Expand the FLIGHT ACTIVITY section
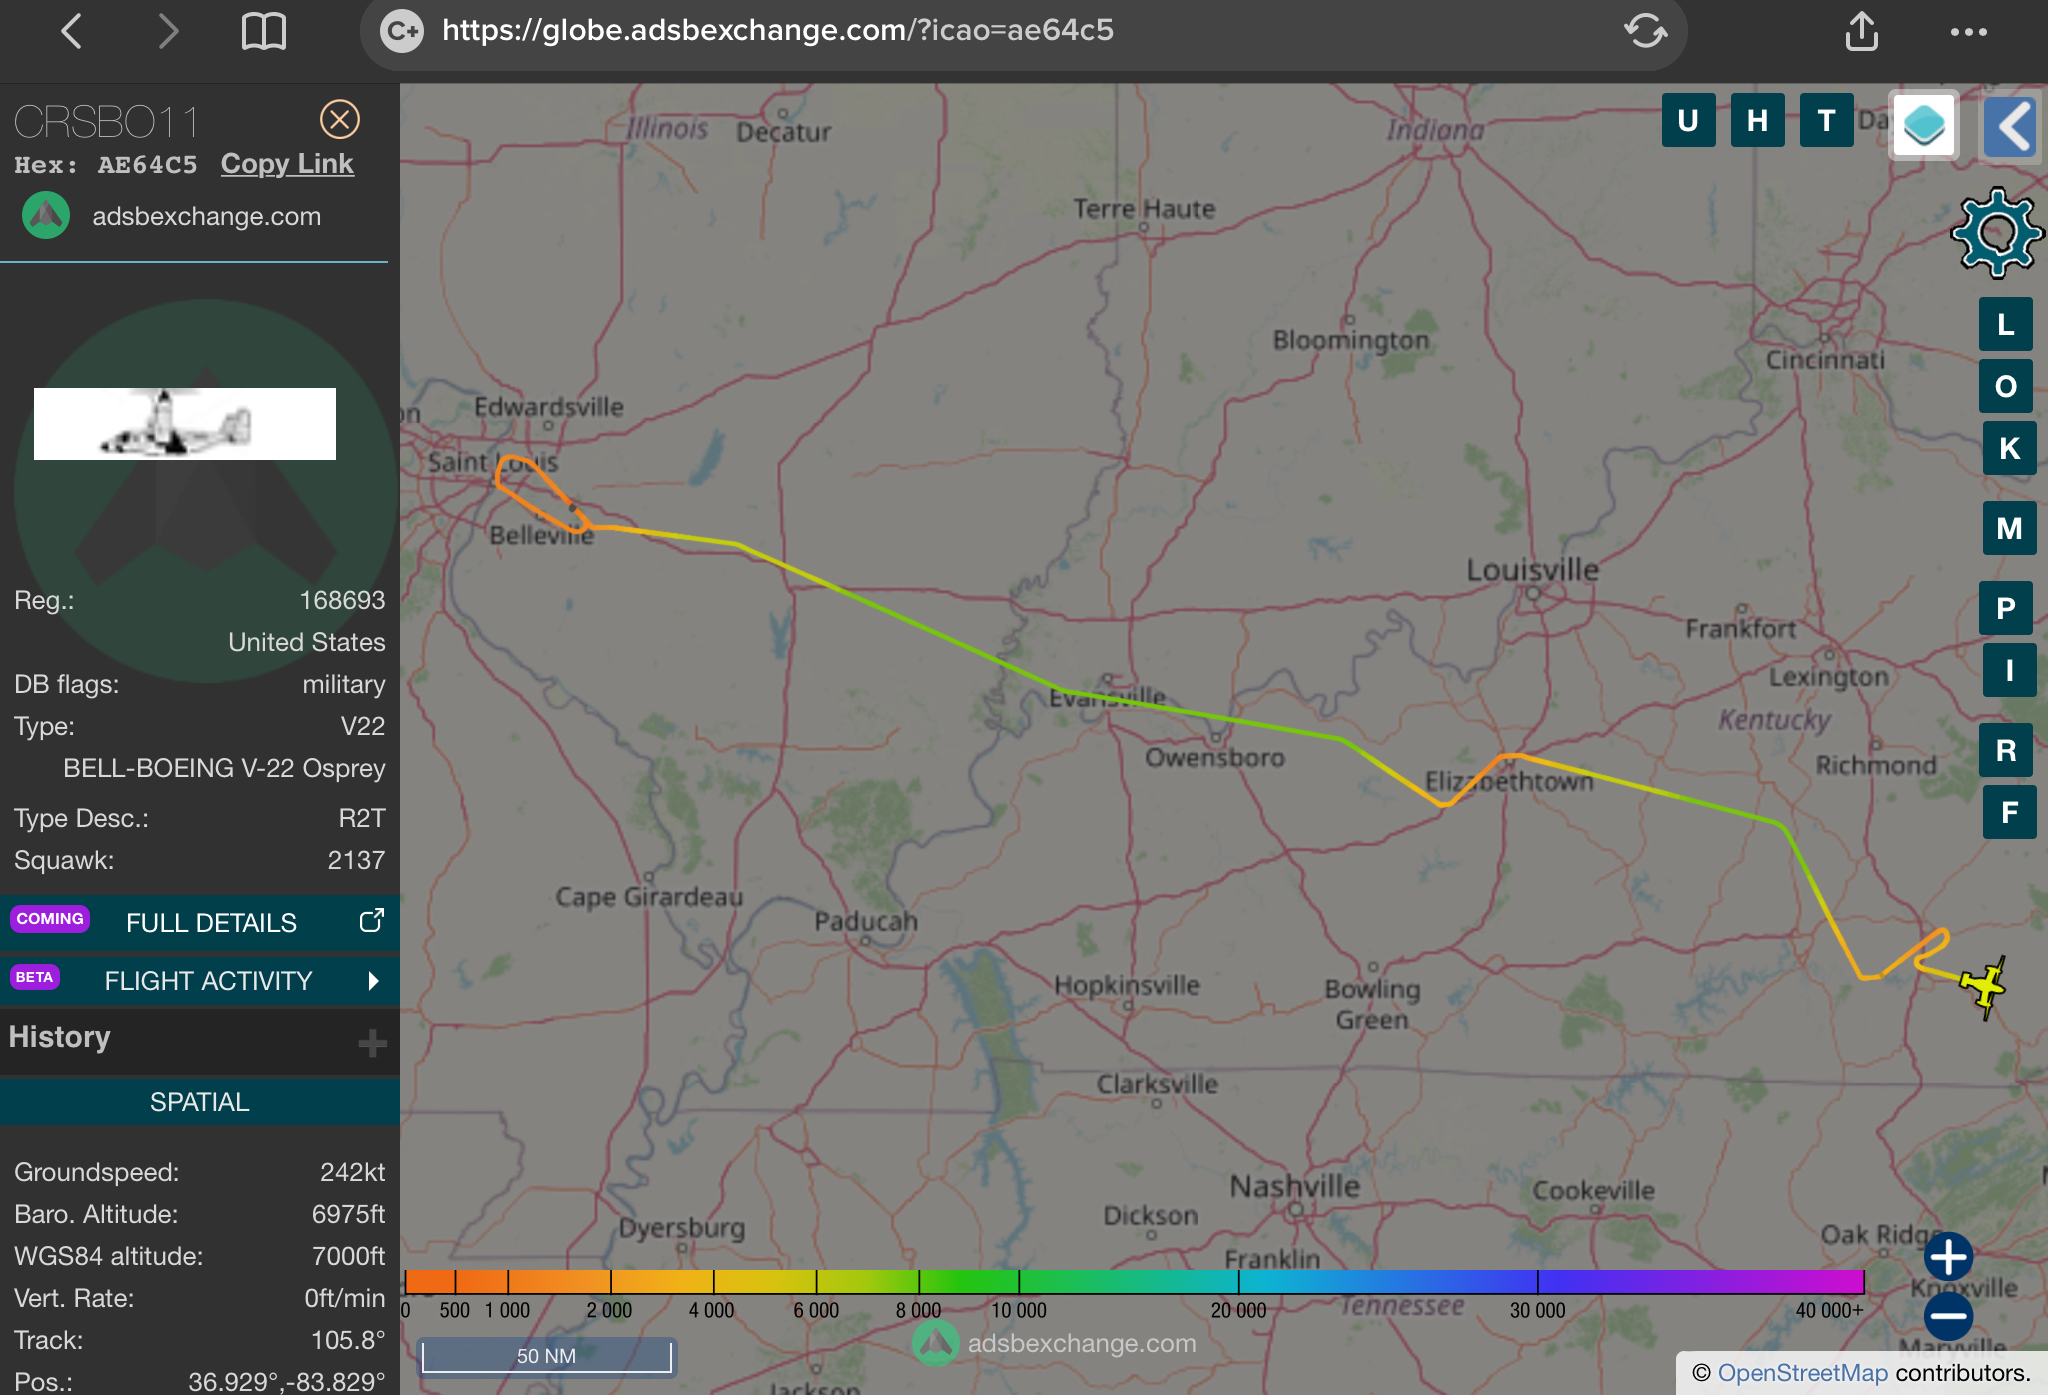2048x1395 pixels. click(200, 980)
